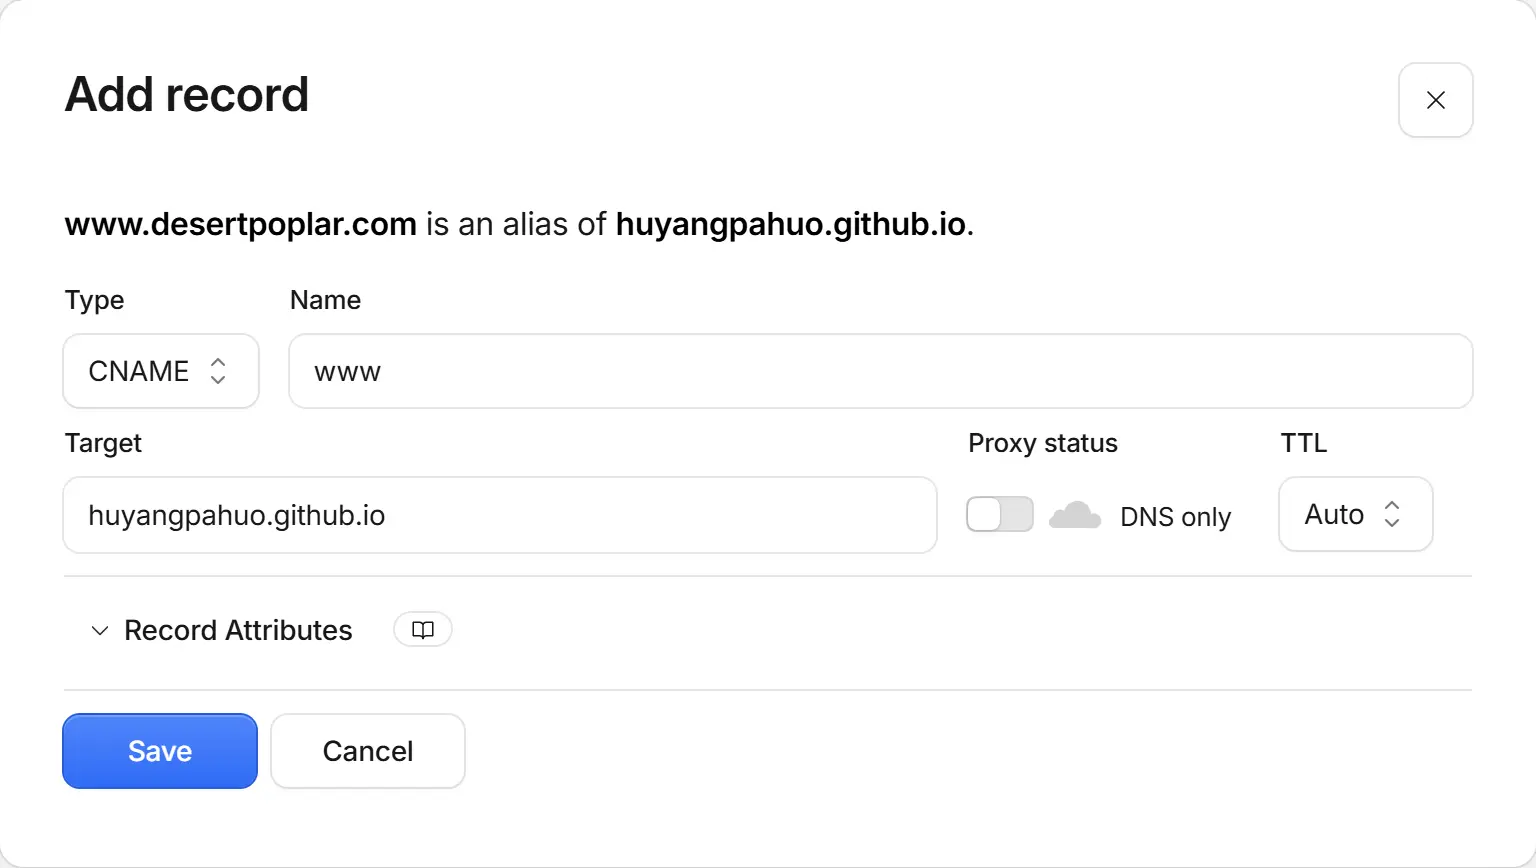Viewport: 1536px width, 868px height.
Task: Expand the Record Attributes section
Action: (221, 630)
